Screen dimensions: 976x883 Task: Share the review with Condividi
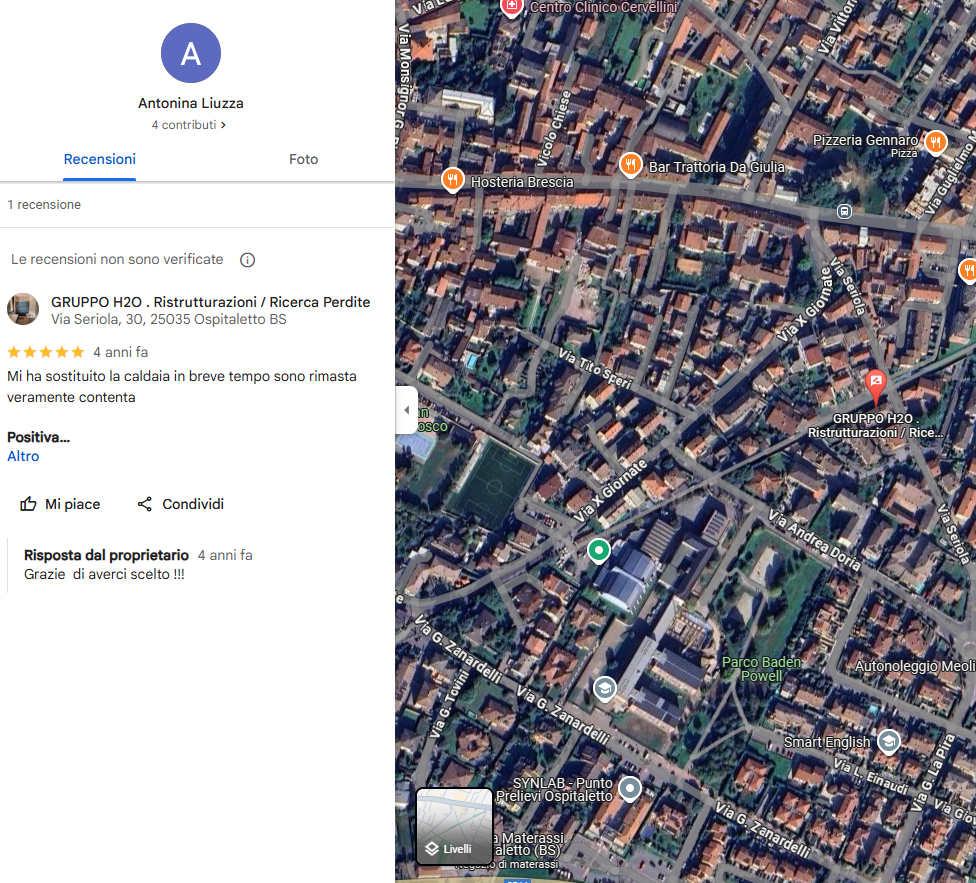click(x=181, y=504)
